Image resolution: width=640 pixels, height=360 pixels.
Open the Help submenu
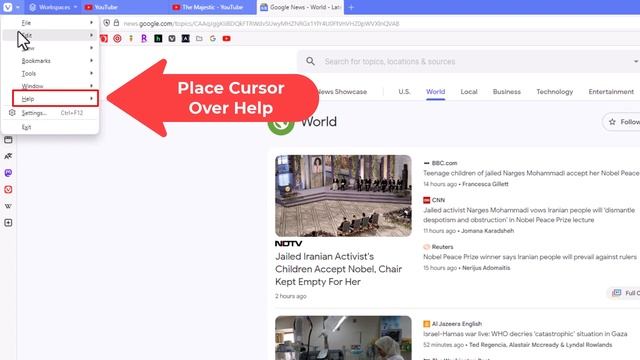coord(55,99)
